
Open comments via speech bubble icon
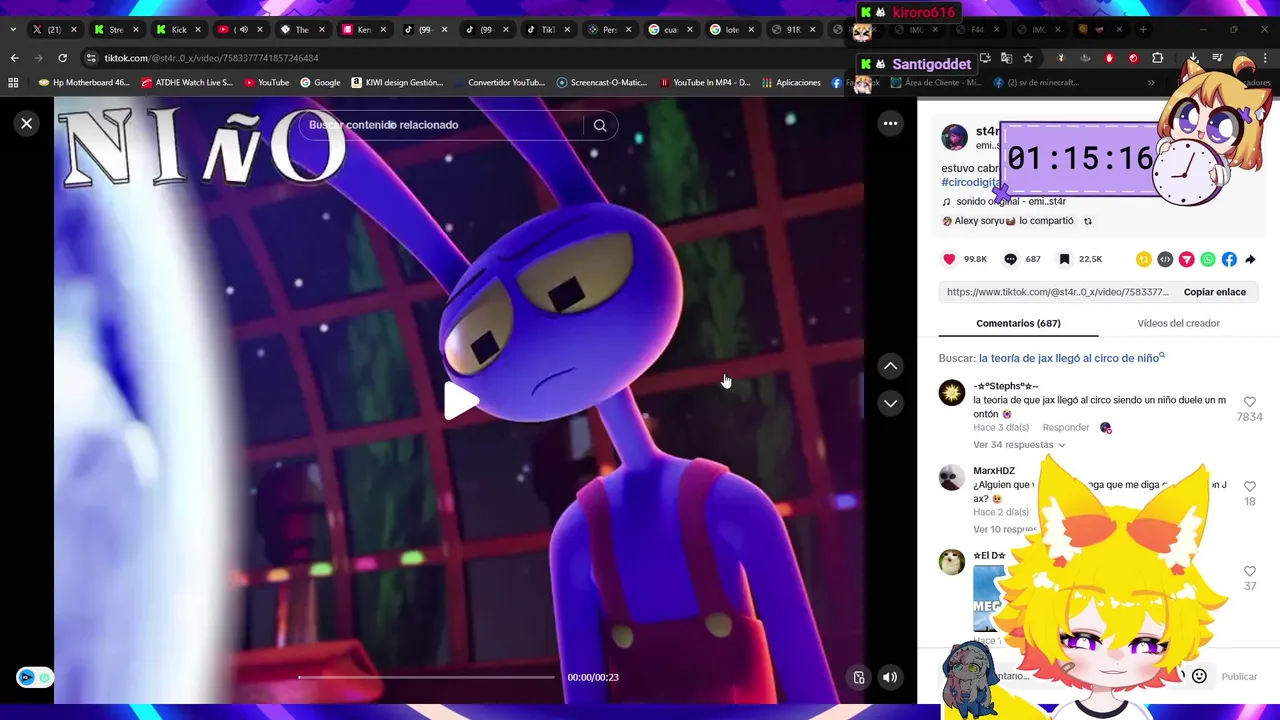pos(1010,259)
